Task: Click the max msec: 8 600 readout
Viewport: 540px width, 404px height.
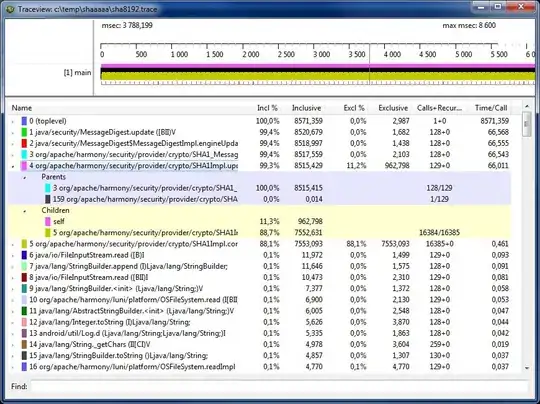Action: coord(469,25)
